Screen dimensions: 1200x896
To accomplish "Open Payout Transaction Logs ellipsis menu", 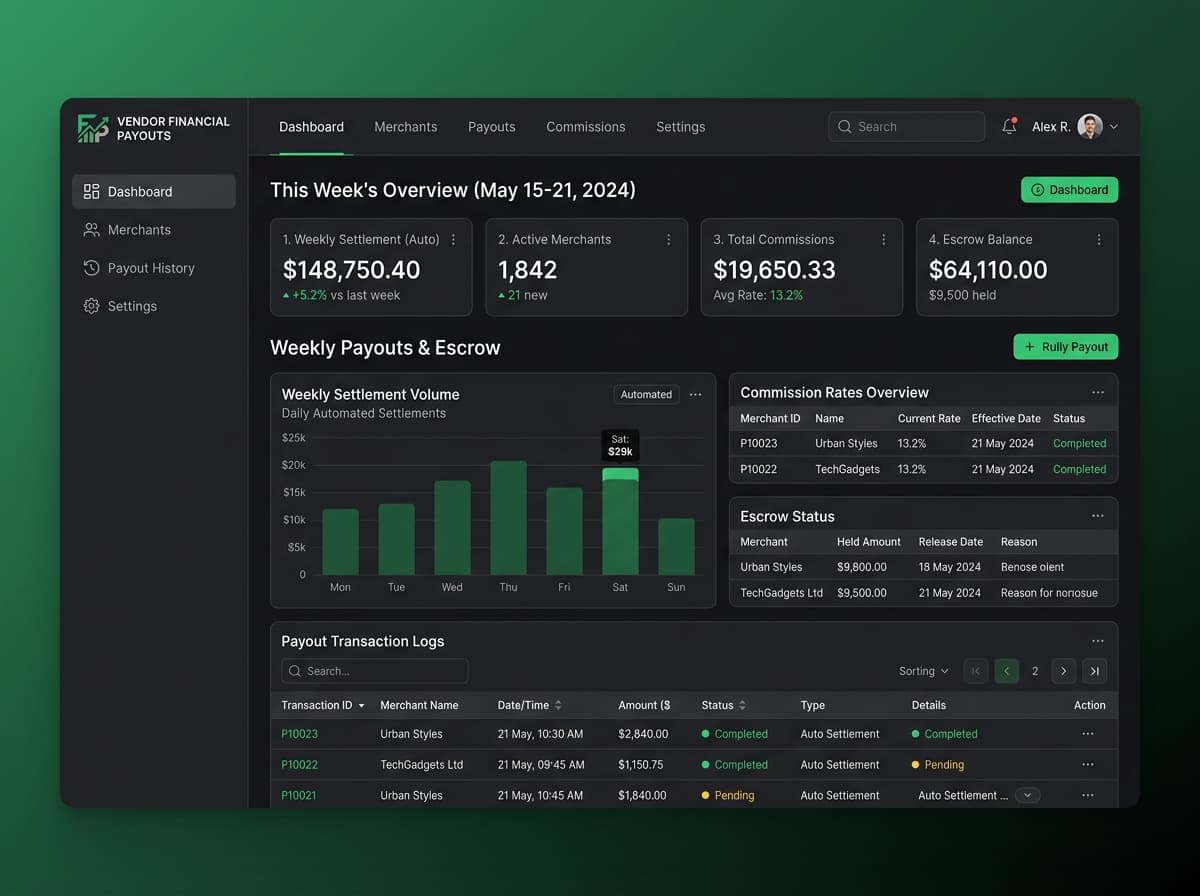I will coord(1098,641).
